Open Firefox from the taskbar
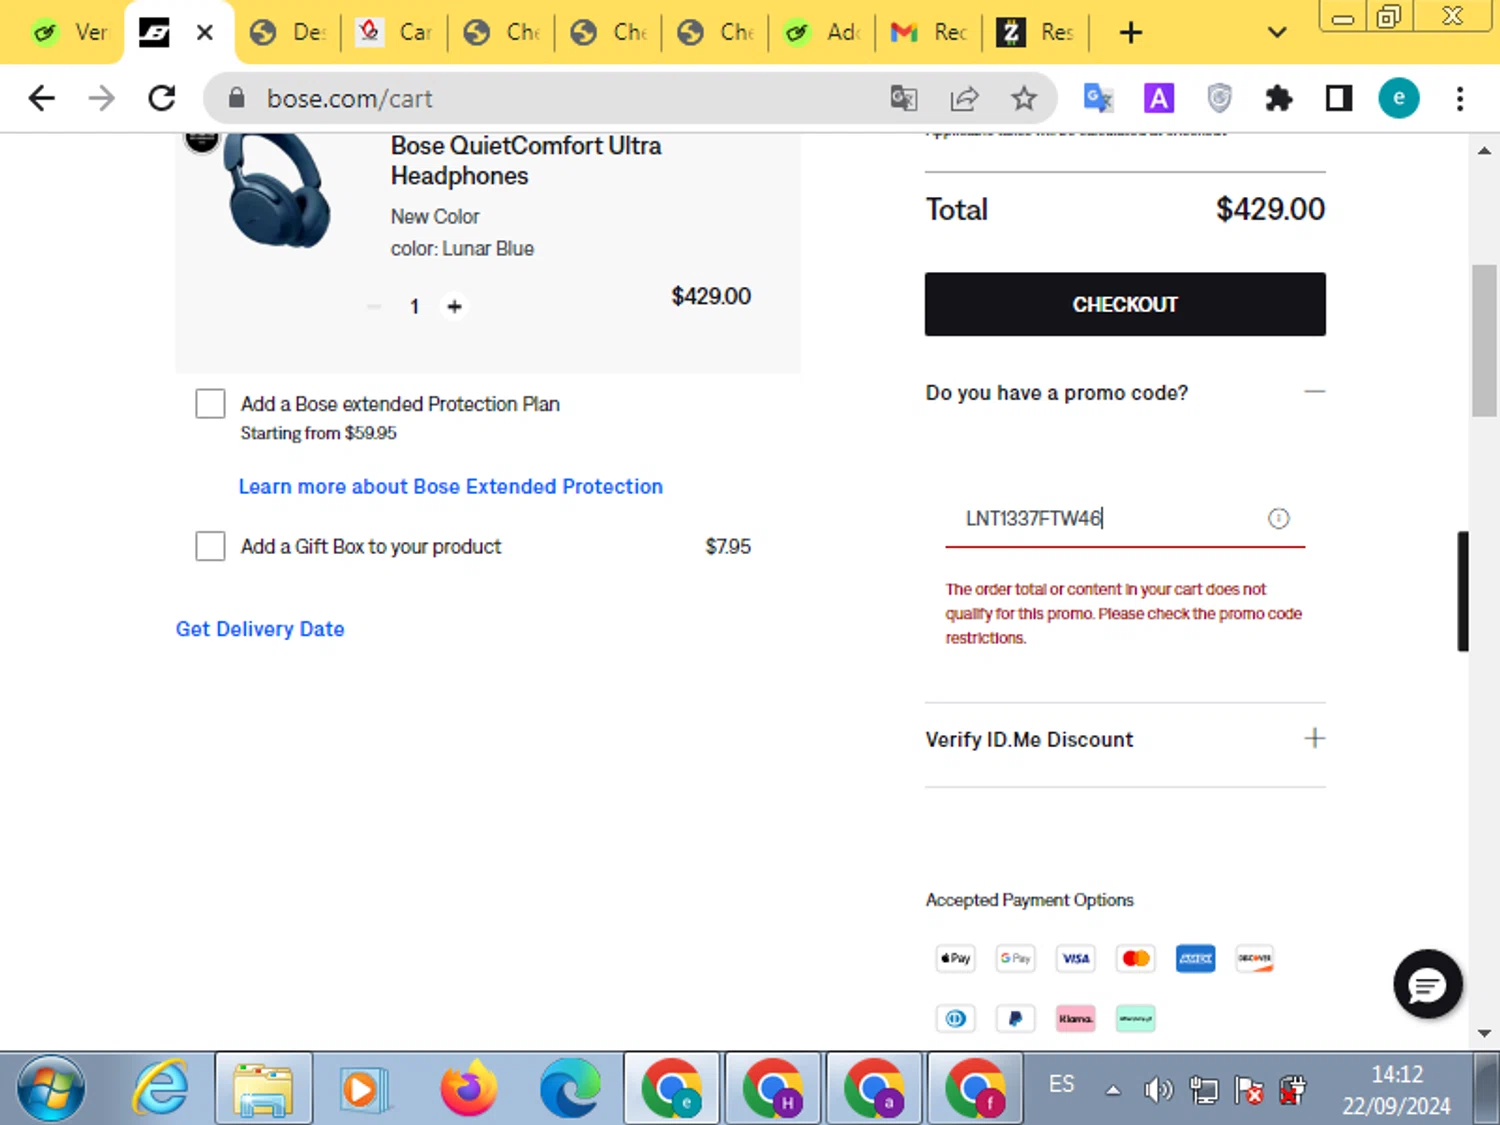Viewport: 1500px width, 1125px height. pyautogui.click(x=468, y=1088)
